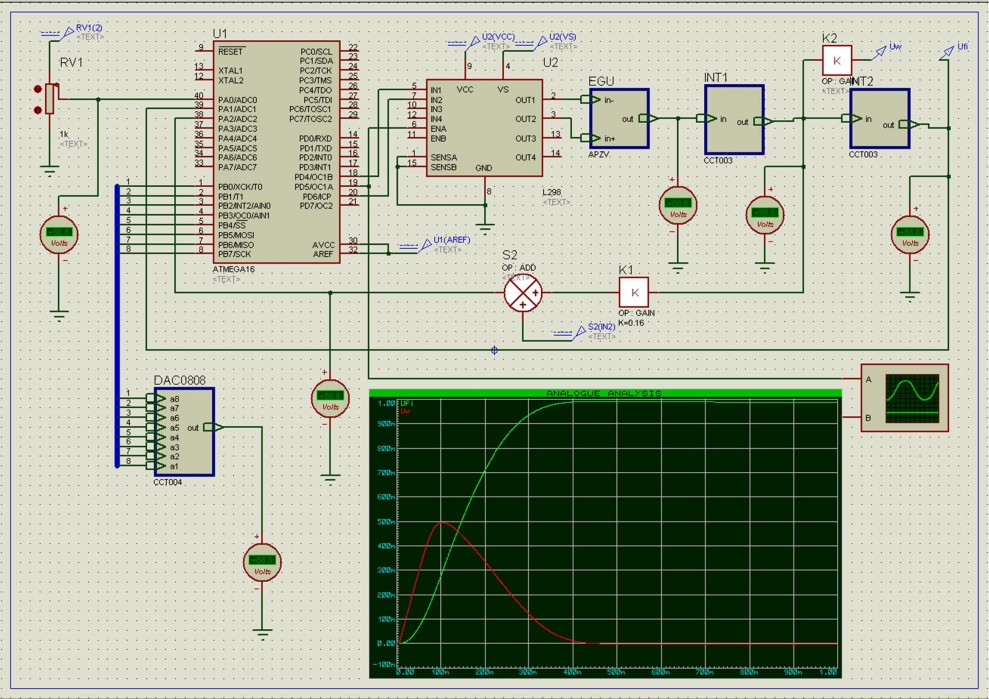Click the INT1 integrator block
This screenshot has width=989, height=699.
pos(733,119)
